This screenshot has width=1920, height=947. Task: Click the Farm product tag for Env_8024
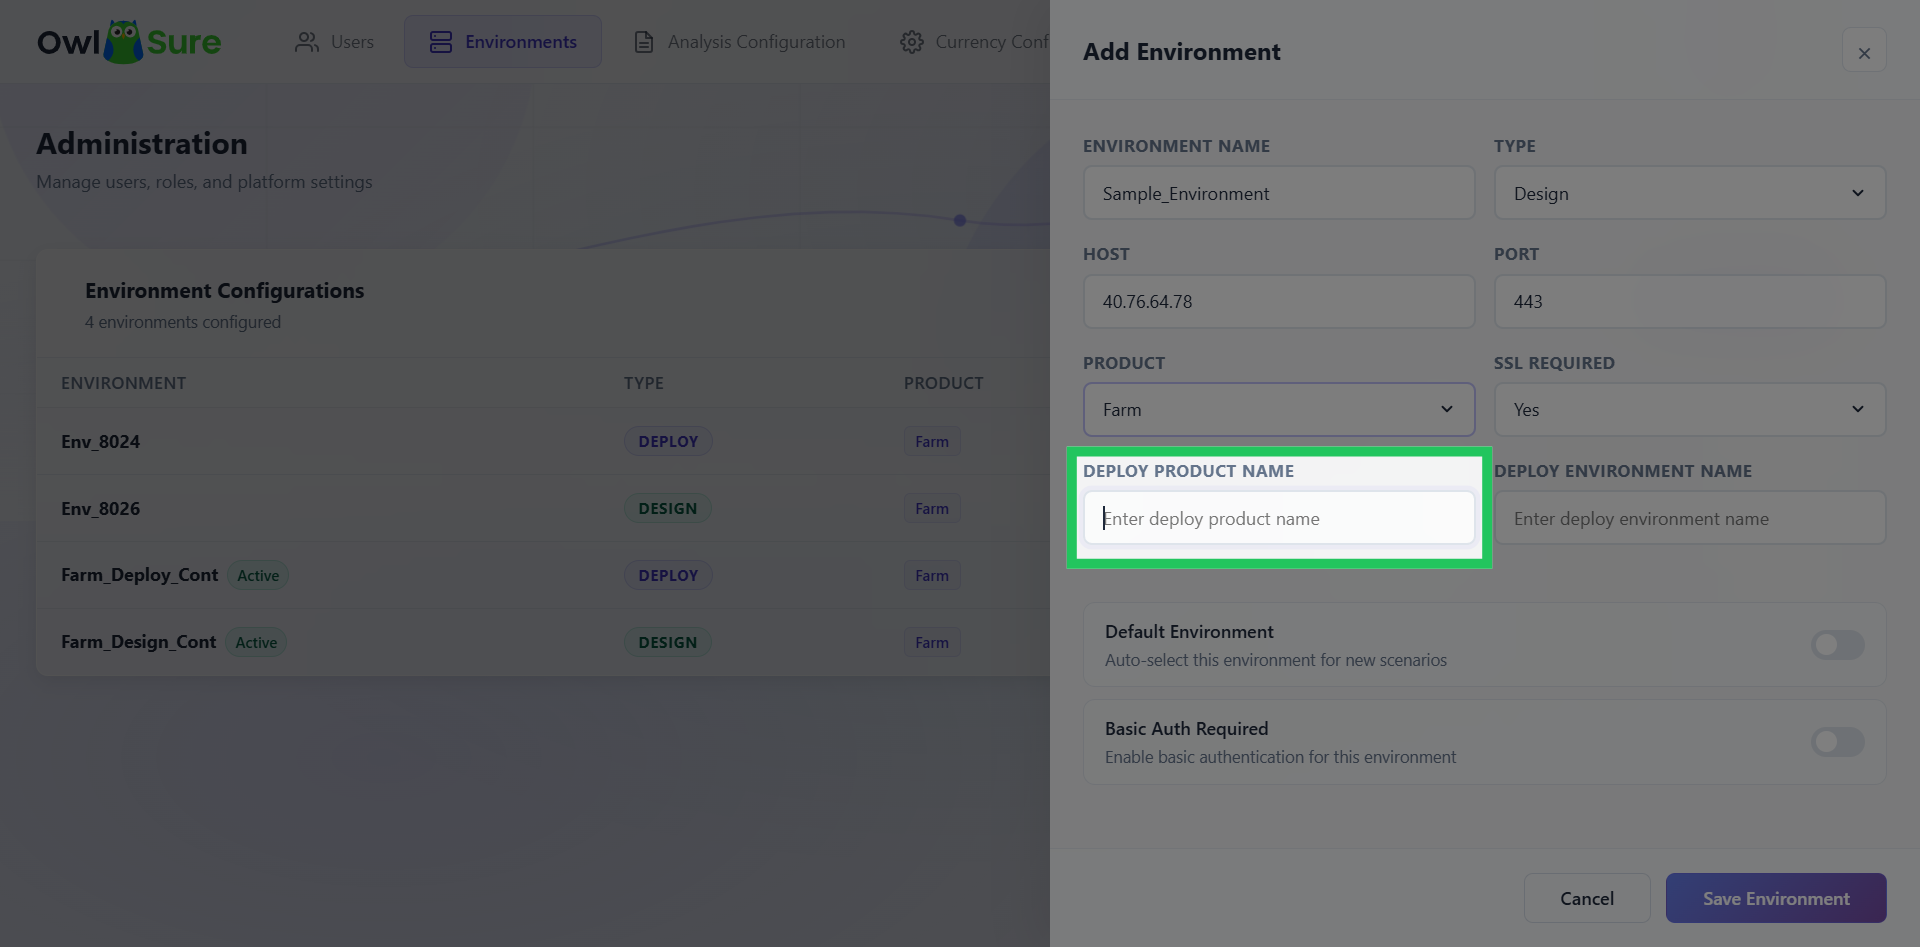pos(932,442)
